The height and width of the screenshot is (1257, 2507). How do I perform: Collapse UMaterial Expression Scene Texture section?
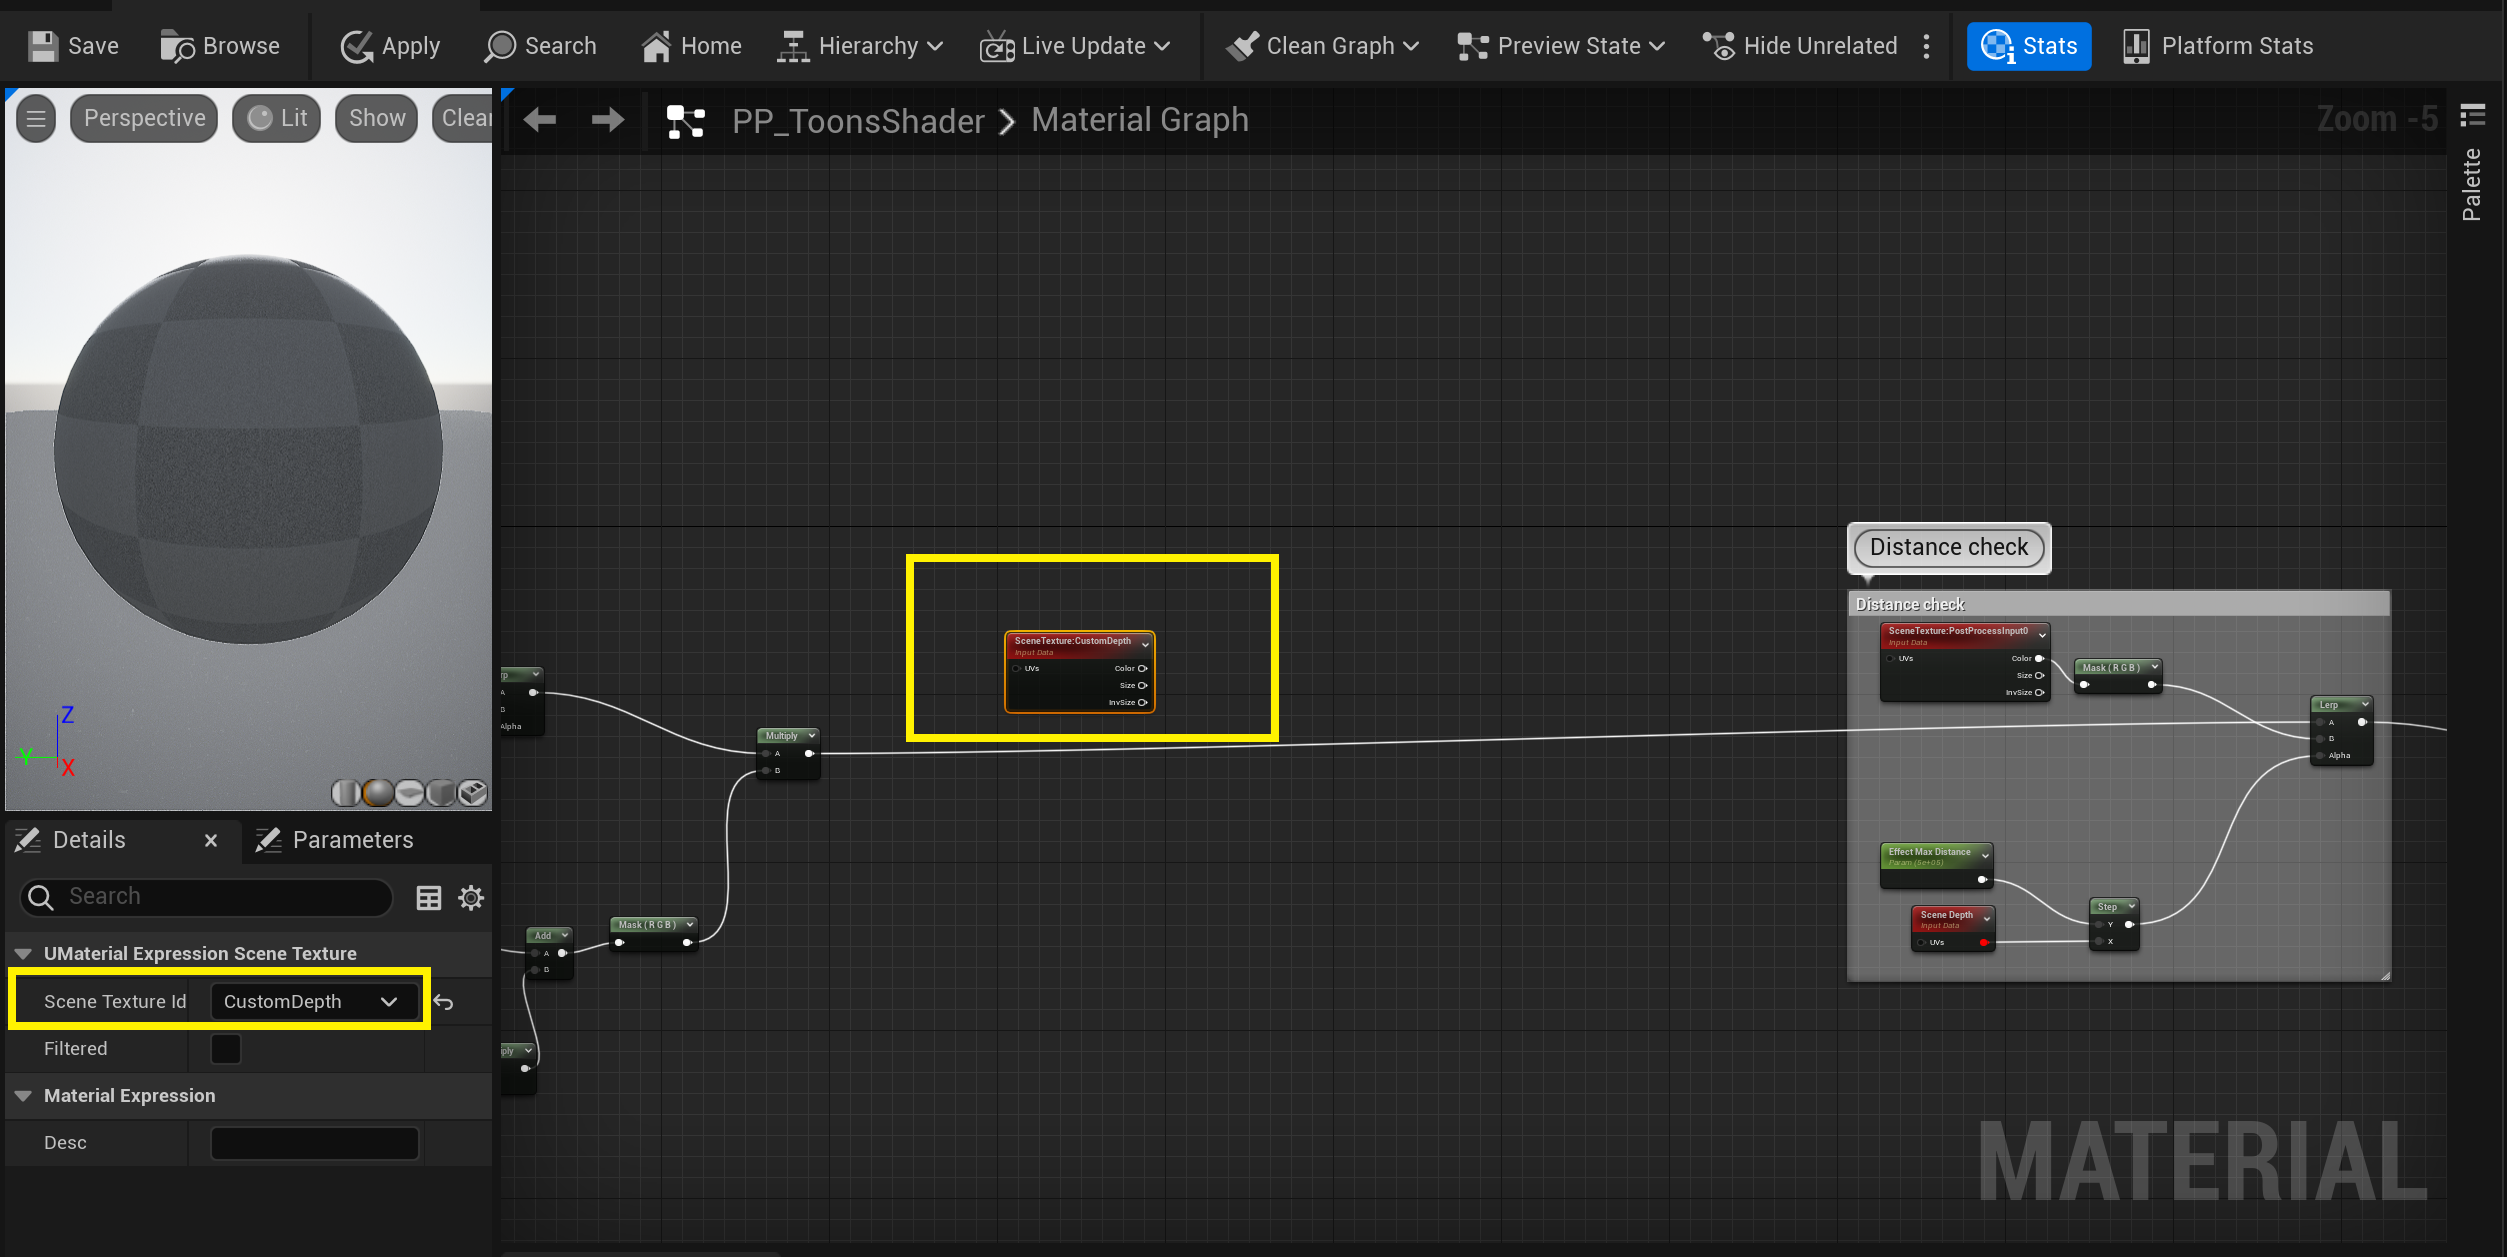tap(23, 953)
